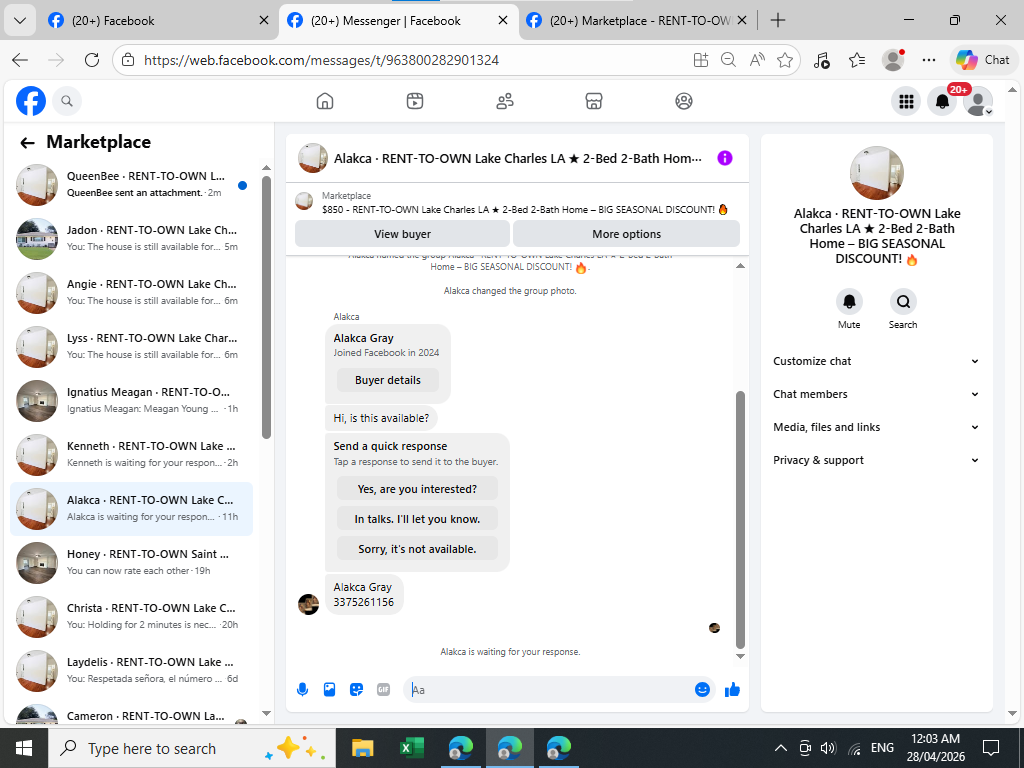Open zoom out magnifier in address bar
Screen dimensions: 1024x768
click(x=728, y=60)
